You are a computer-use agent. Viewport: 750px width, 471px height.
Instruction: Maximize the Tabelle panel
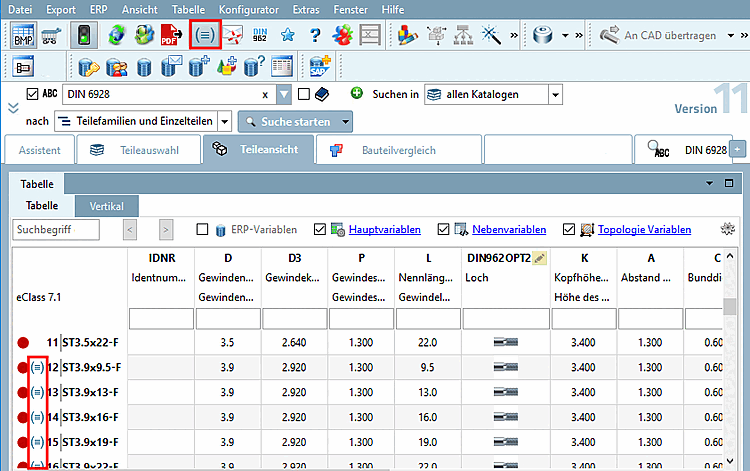click(x=729, y=183)
